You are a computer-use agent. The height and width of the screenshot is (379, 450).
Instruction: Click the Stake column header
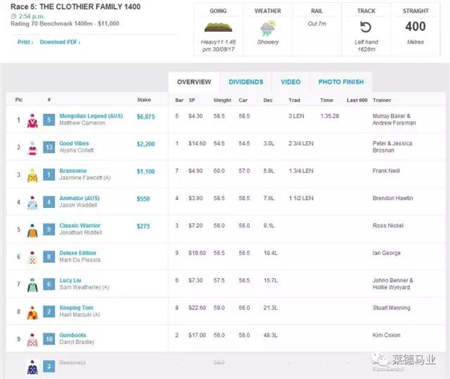point(144,100)
